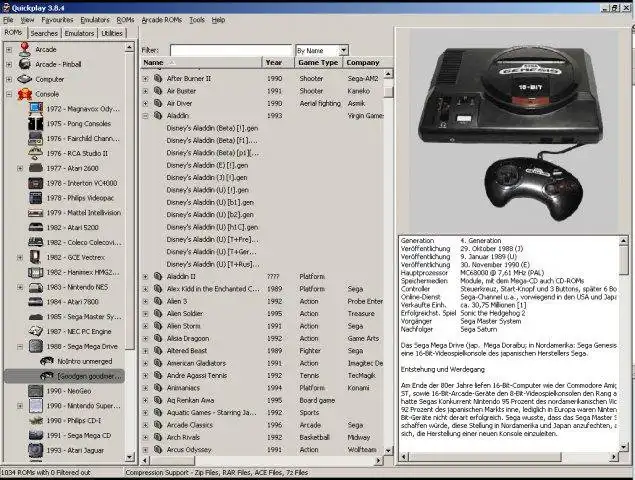Collapse the Aladdin ROM group

[145, 116]
